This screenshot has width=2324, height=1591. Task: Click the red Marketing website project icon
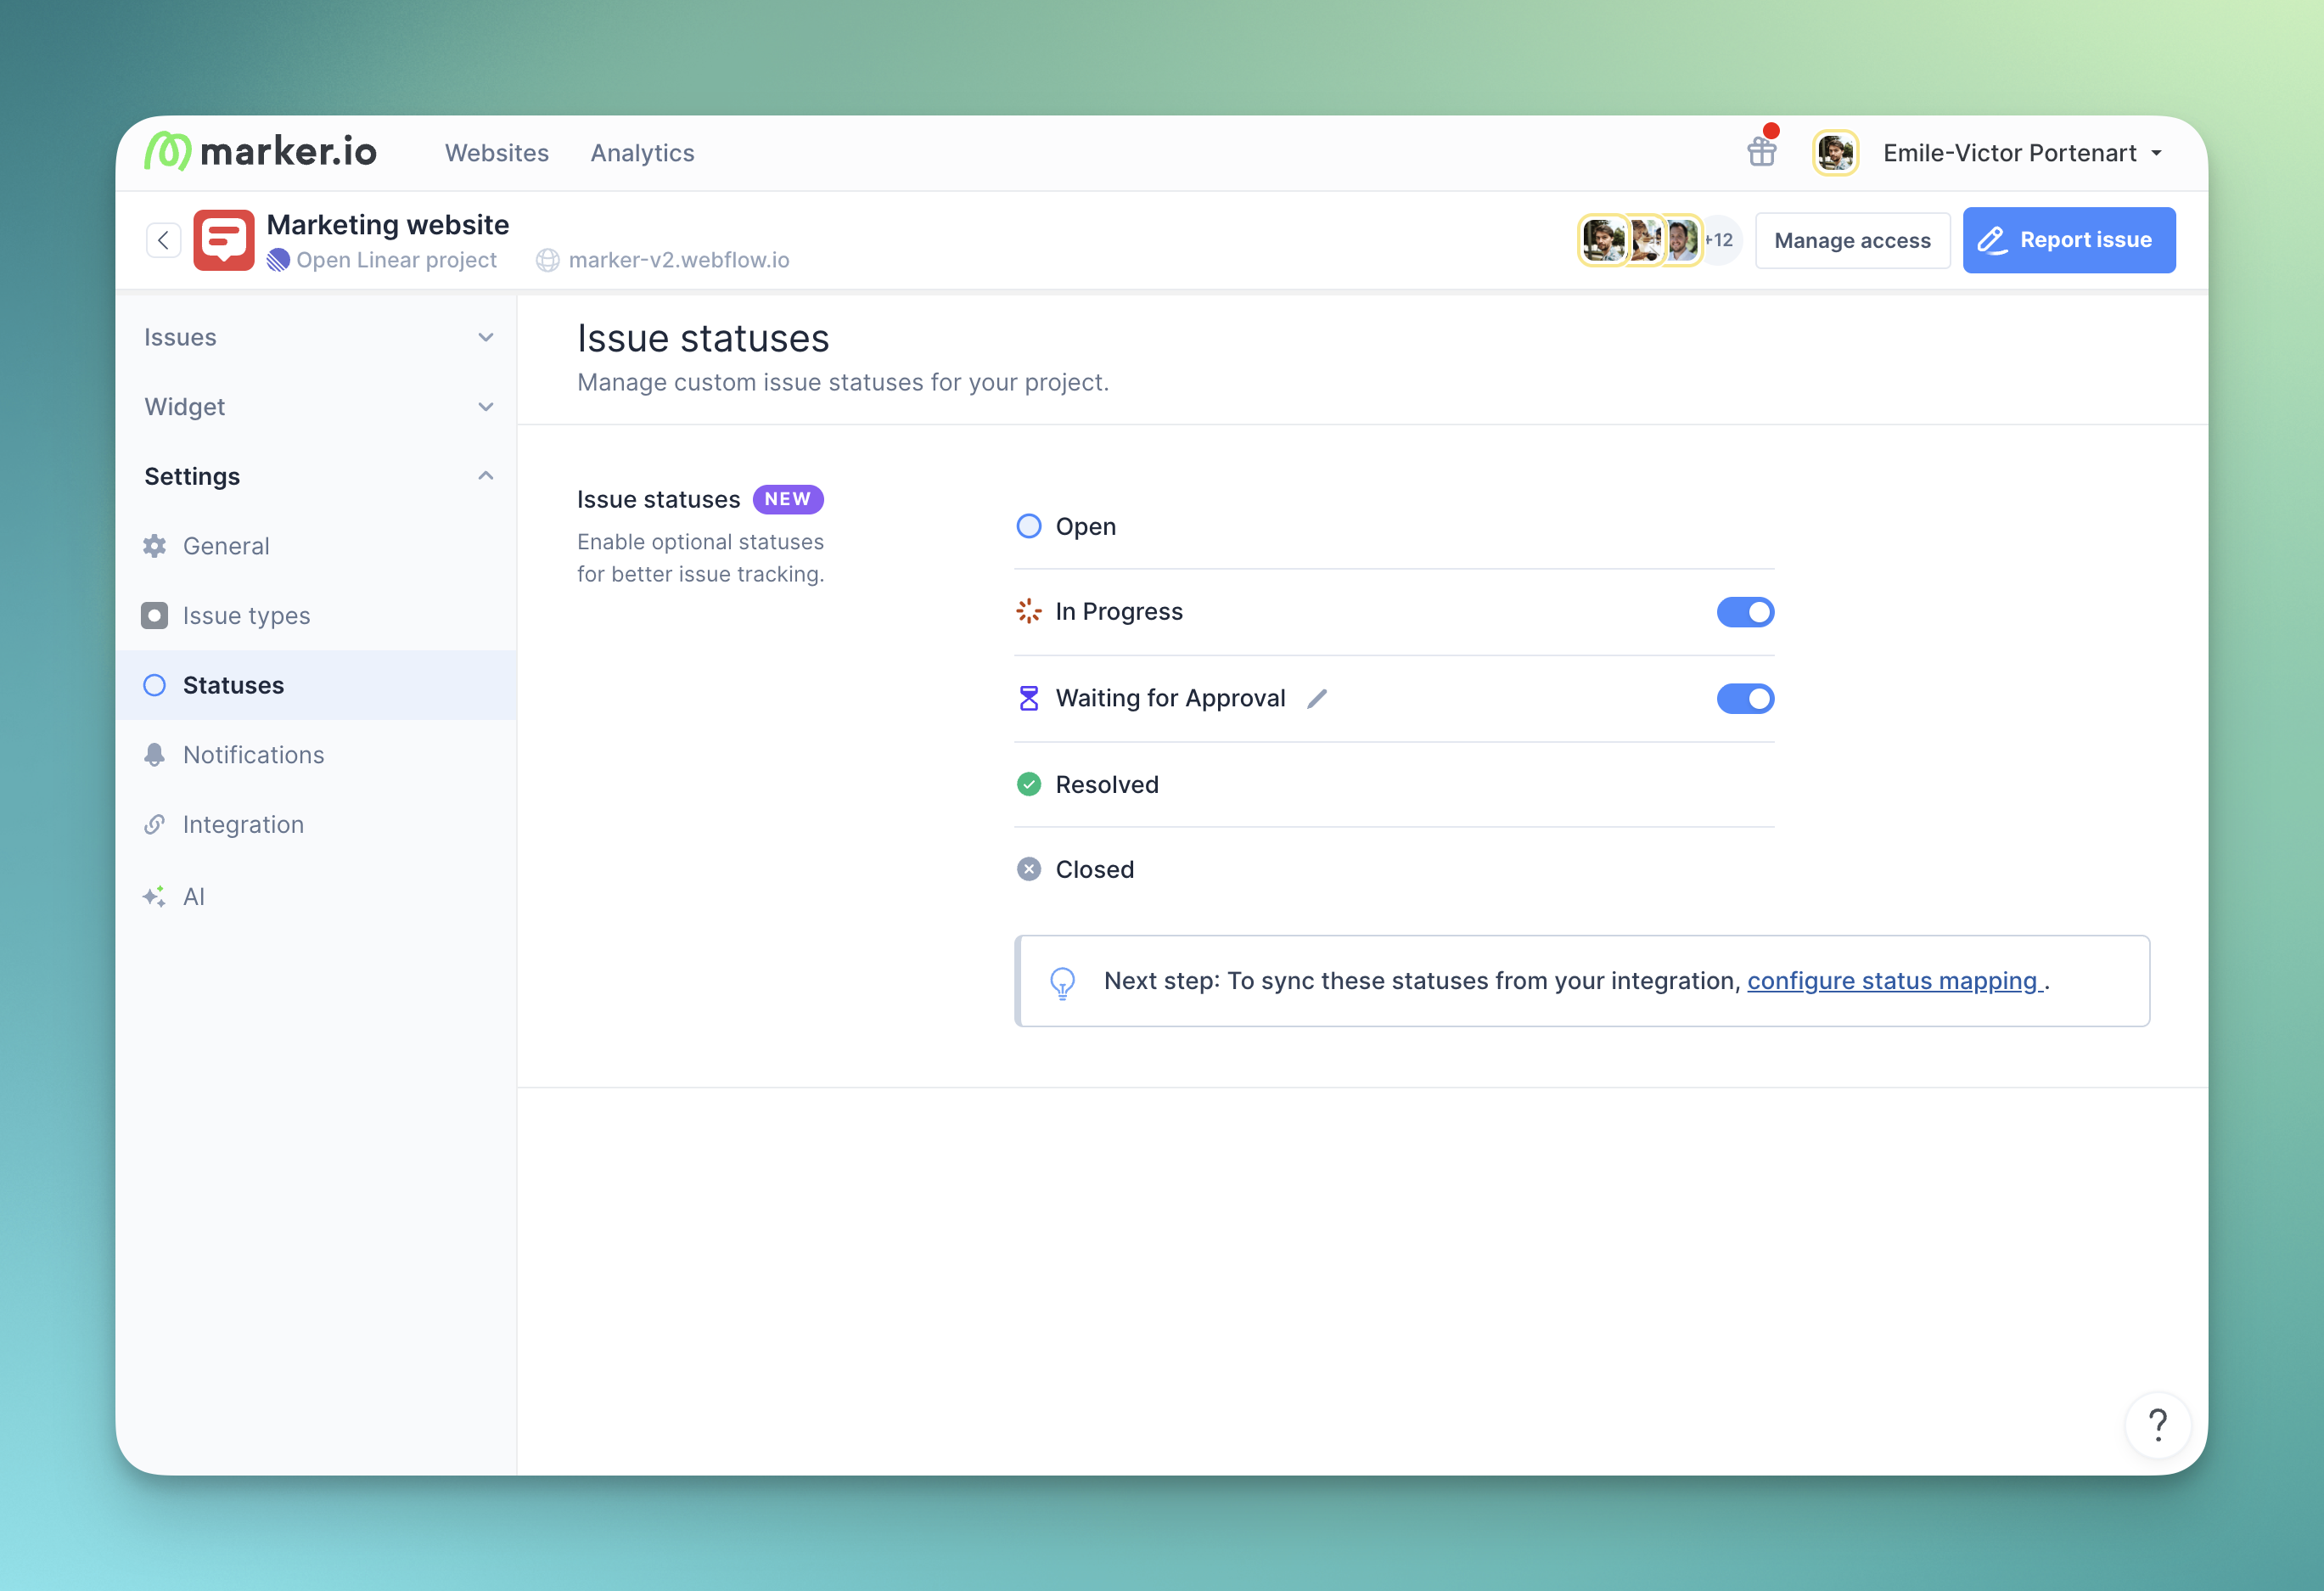(x=223, y=240)
